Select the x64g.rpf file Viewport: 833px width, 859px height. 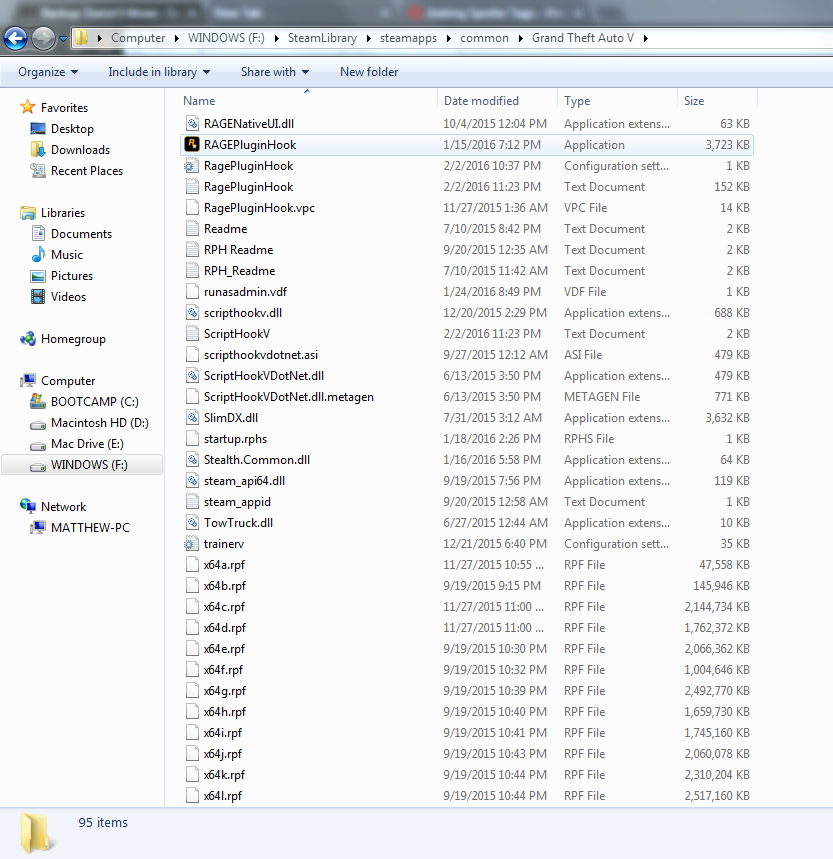[467, 691]
